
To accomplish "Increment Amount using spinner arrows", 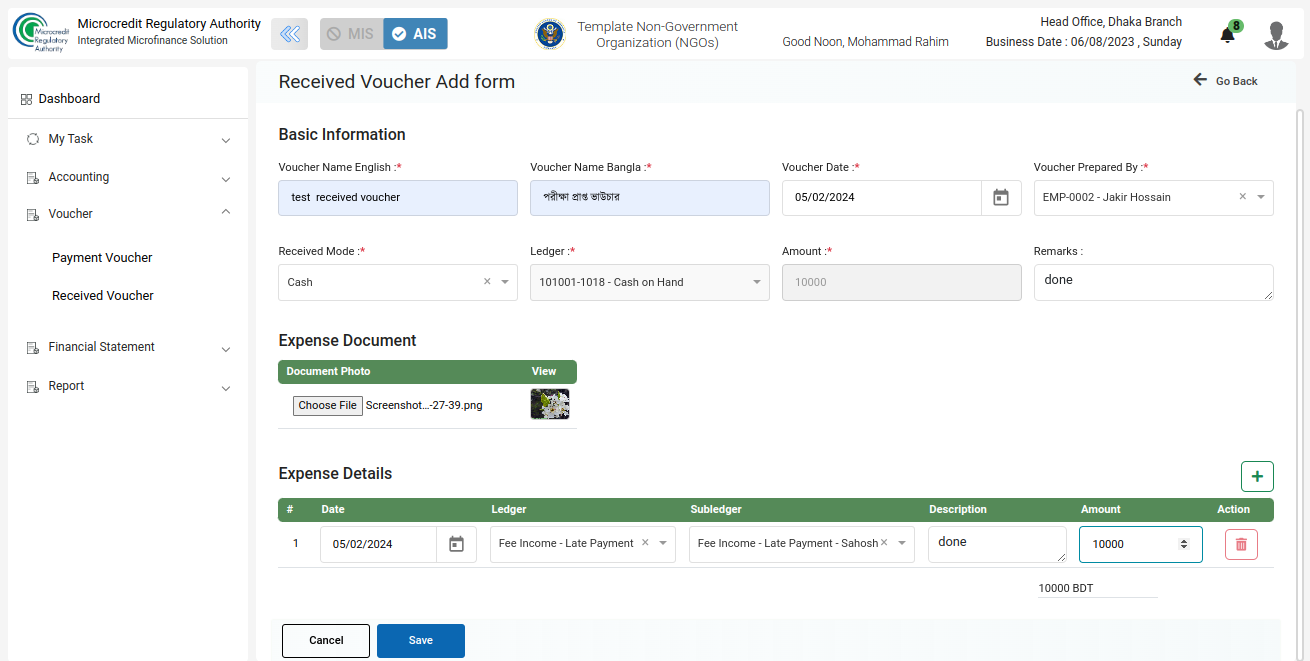I will (1184, 541).
